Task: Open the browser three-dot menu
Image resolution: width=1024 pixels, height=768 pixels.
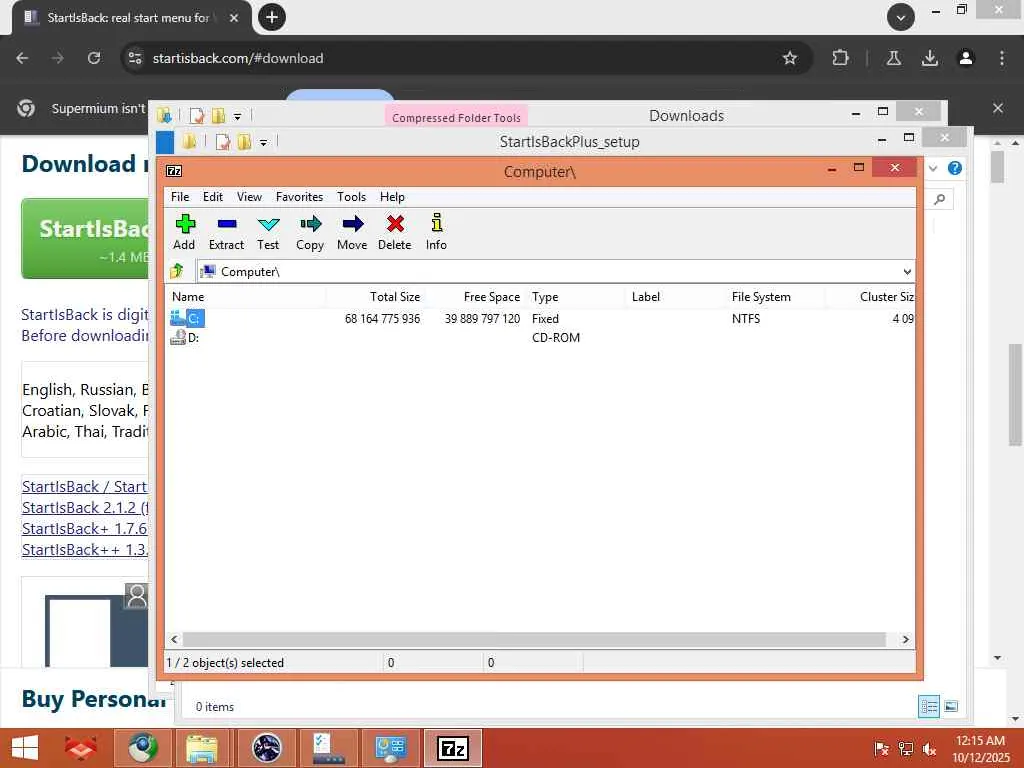Action: [1002, 58]
